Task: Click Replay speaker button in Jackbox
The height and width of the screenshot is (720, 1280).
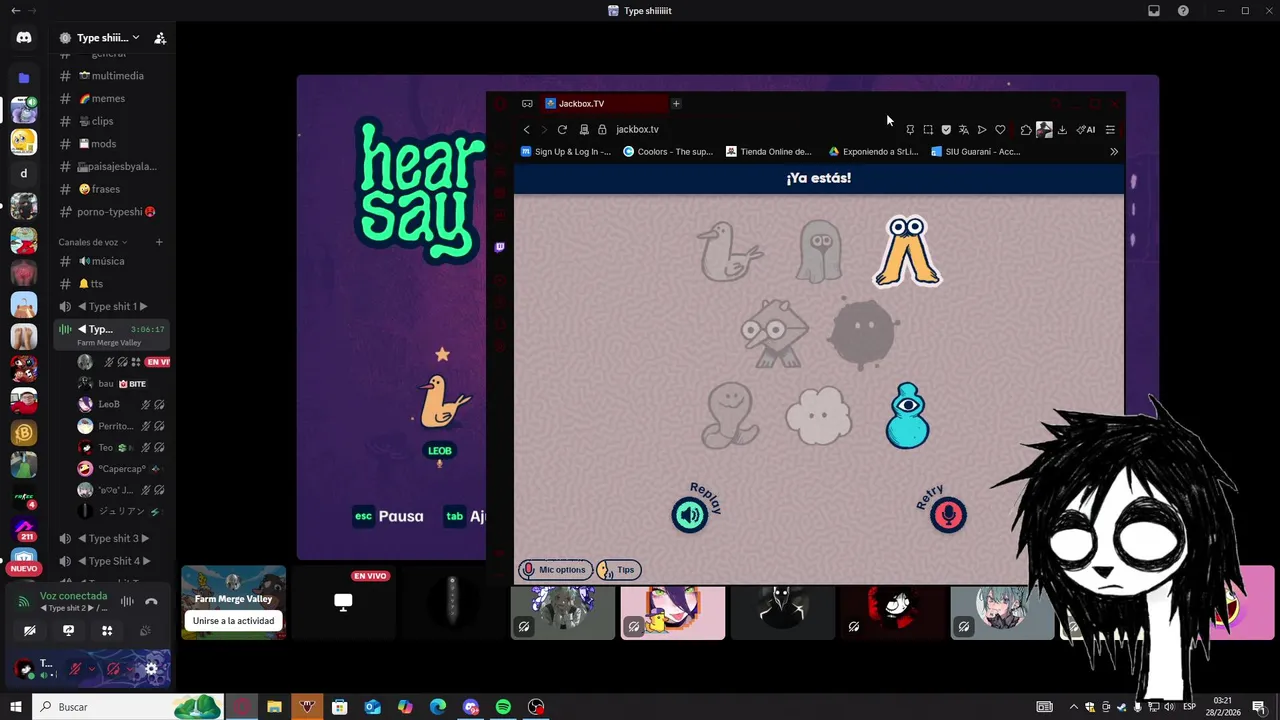Action: (x=690, y=514)
